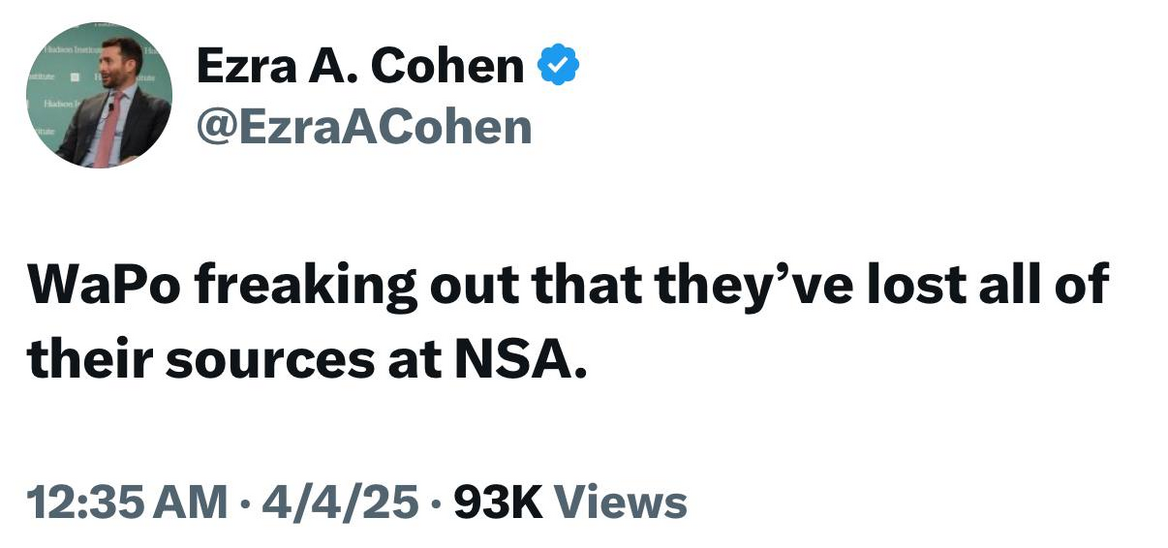Click the blue verified checkmark badge
Viewport: 1168px width, 548px height.
pyautogui.click(x=559, y=67)
